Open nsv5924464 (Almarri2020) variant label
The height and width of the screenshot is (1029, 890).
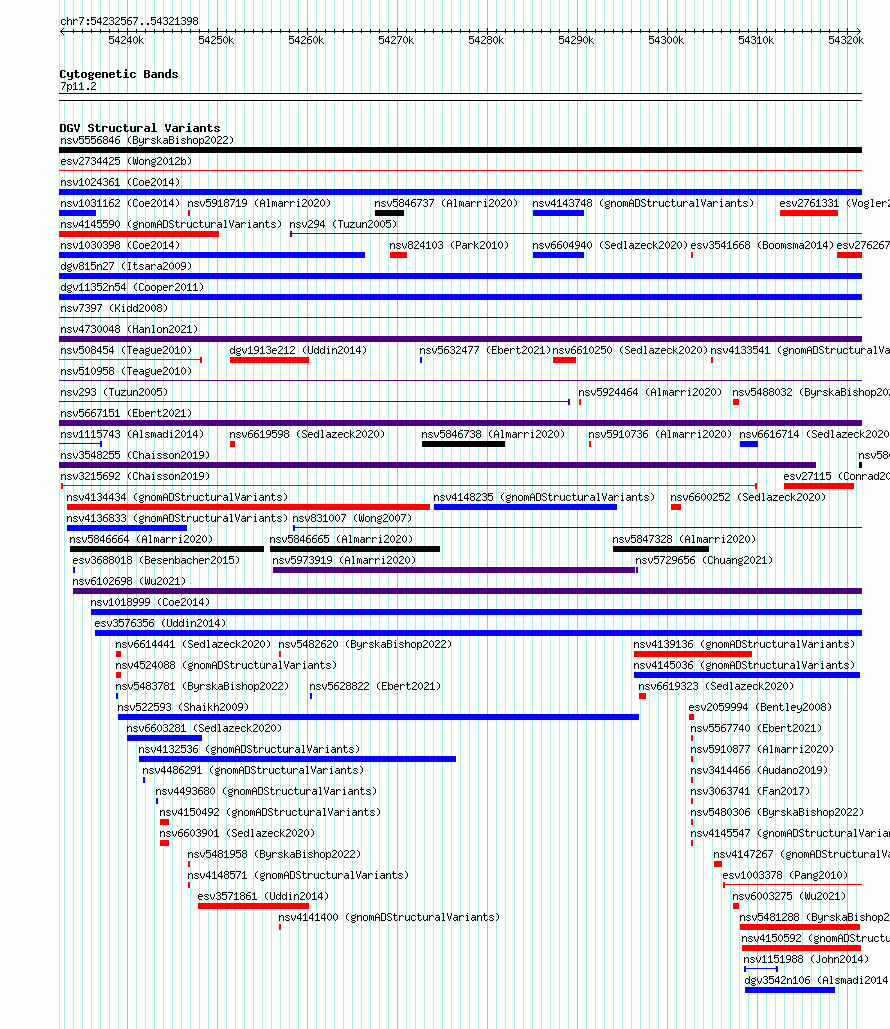(650, 392)
